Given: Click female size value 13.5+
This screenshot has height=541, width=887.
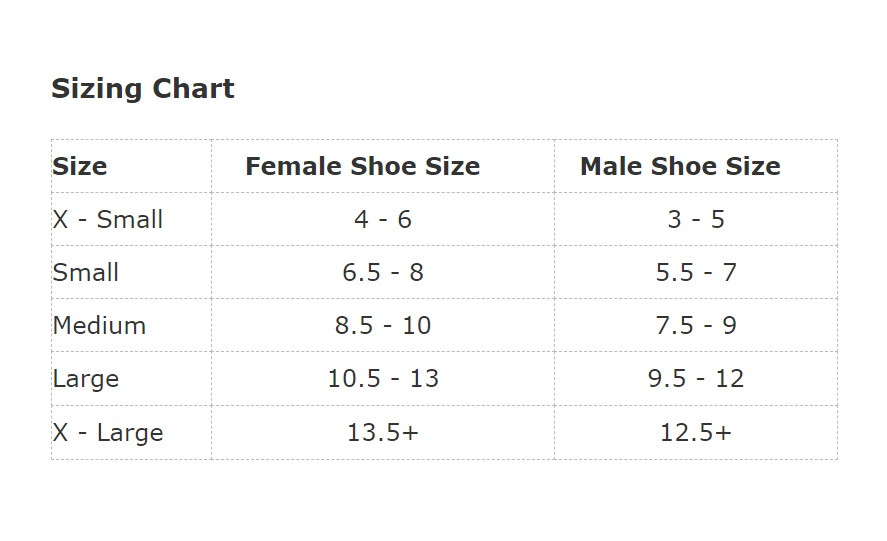Looking at the screenshot, I should tap(383, 433).
